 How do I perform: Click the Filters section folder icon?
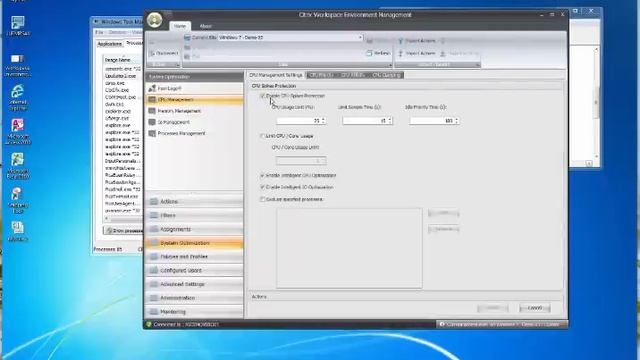[x=154, y=216]
